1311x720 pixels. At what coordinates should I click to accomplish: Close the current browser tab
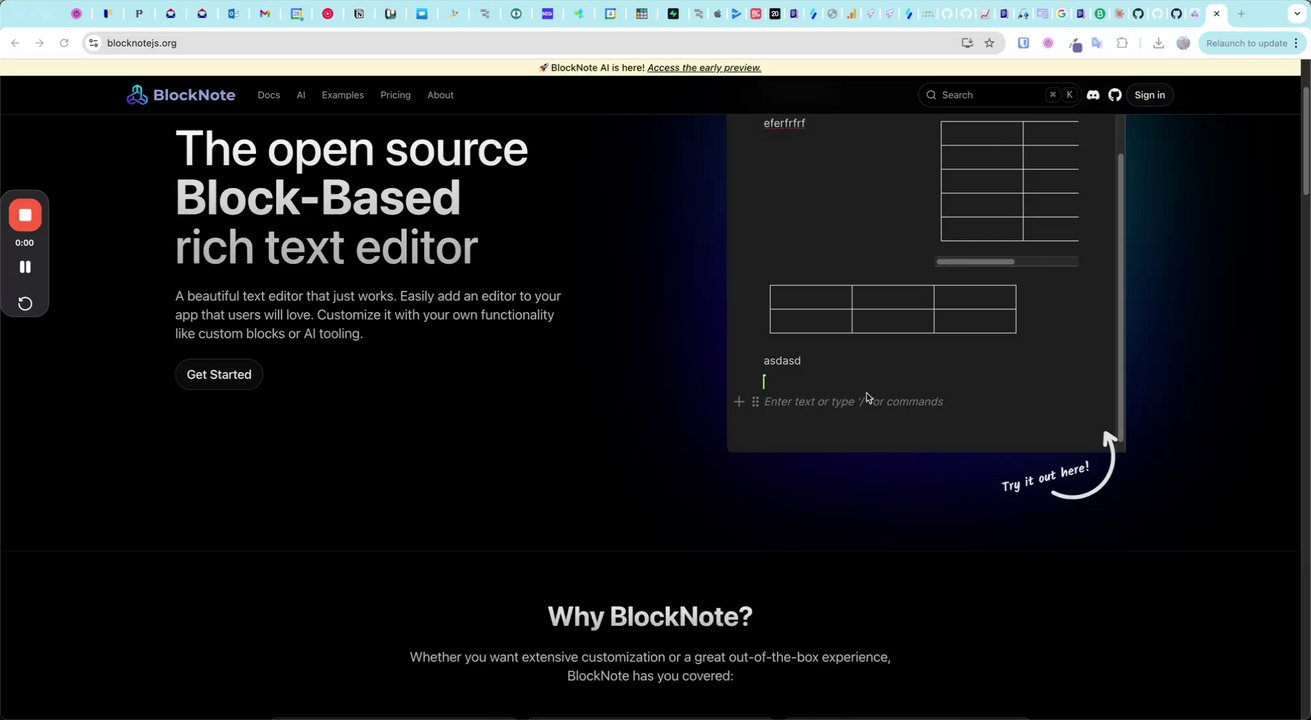pos(1216,14)
